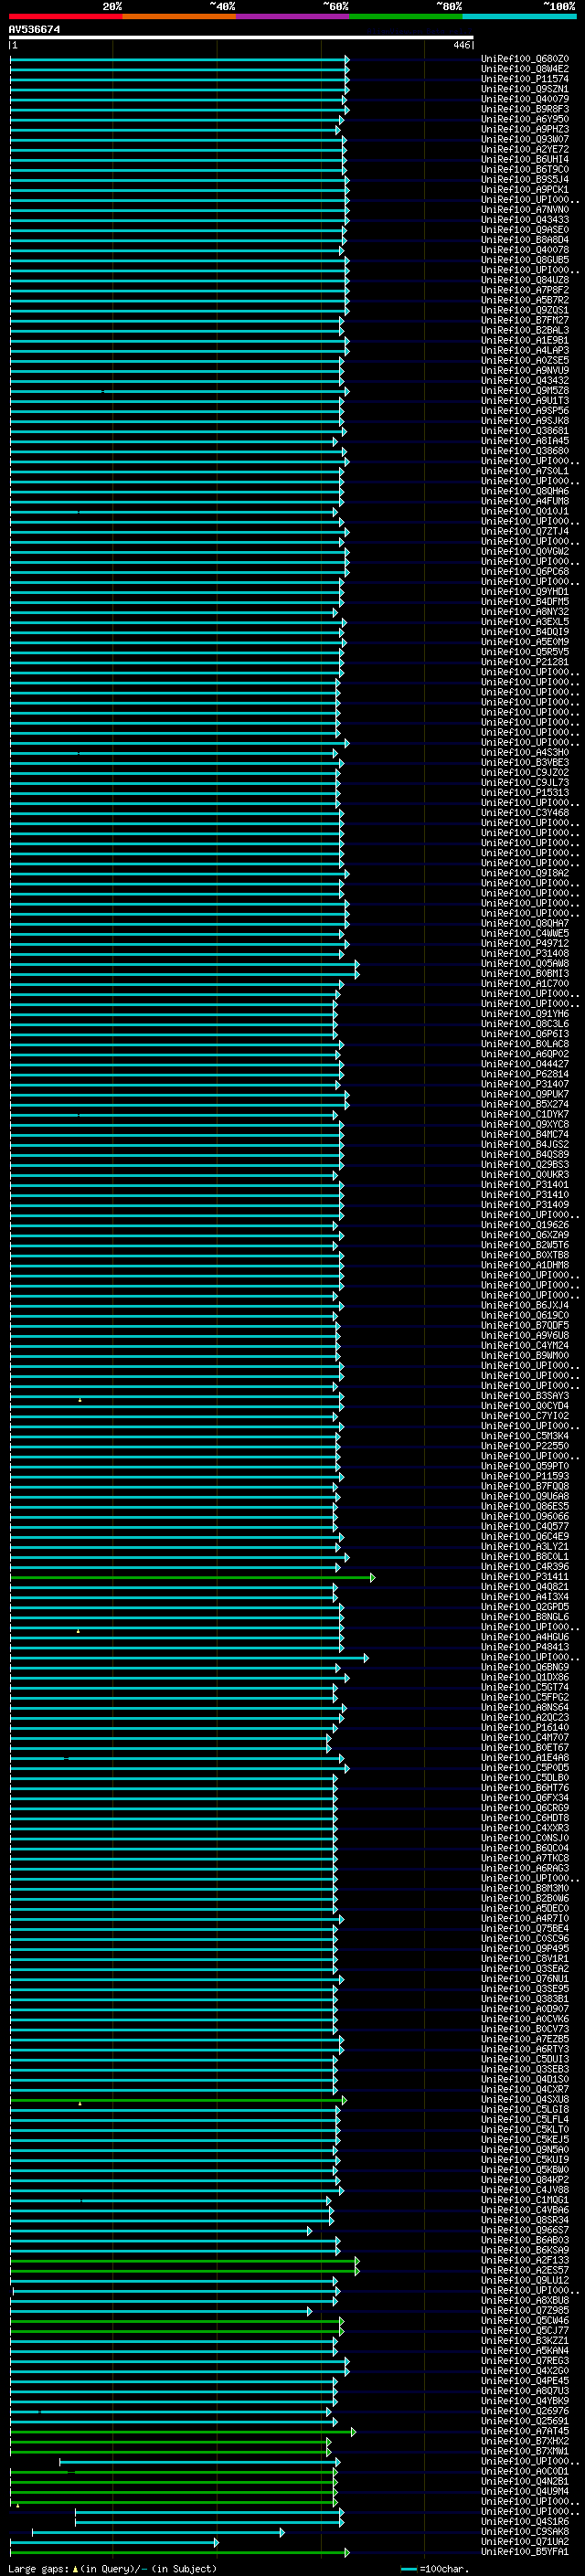Select hit UniRef100_Q9ZQS1
The width and height of the screenshot is (585, 2576).
pos(525,310)
